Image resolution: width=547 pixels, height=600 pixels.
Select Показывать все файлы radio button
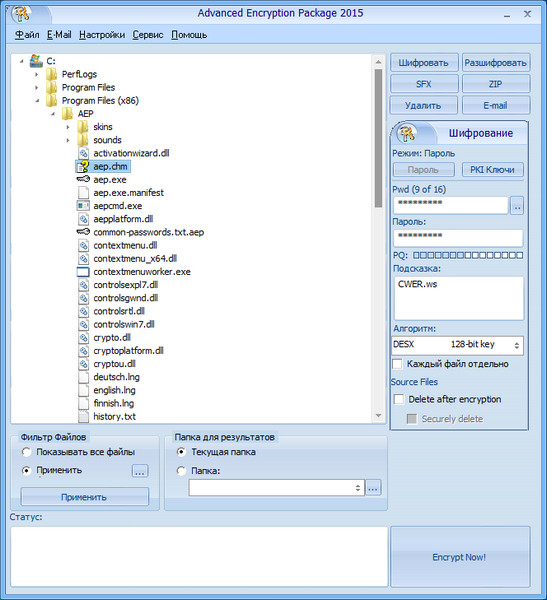pyautogui.click(x=26, y=452)
